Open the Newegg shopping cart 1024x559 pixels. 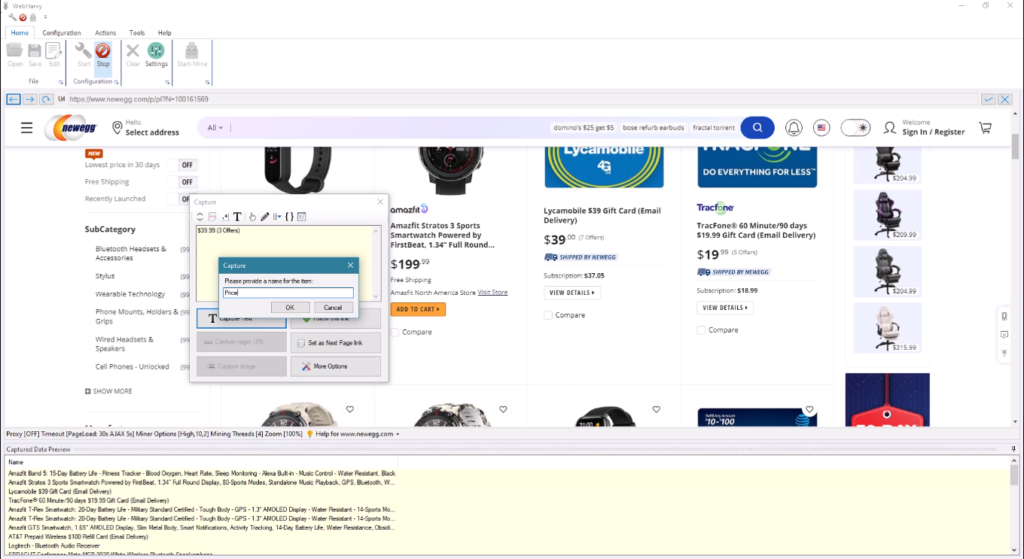coord(985,128)
